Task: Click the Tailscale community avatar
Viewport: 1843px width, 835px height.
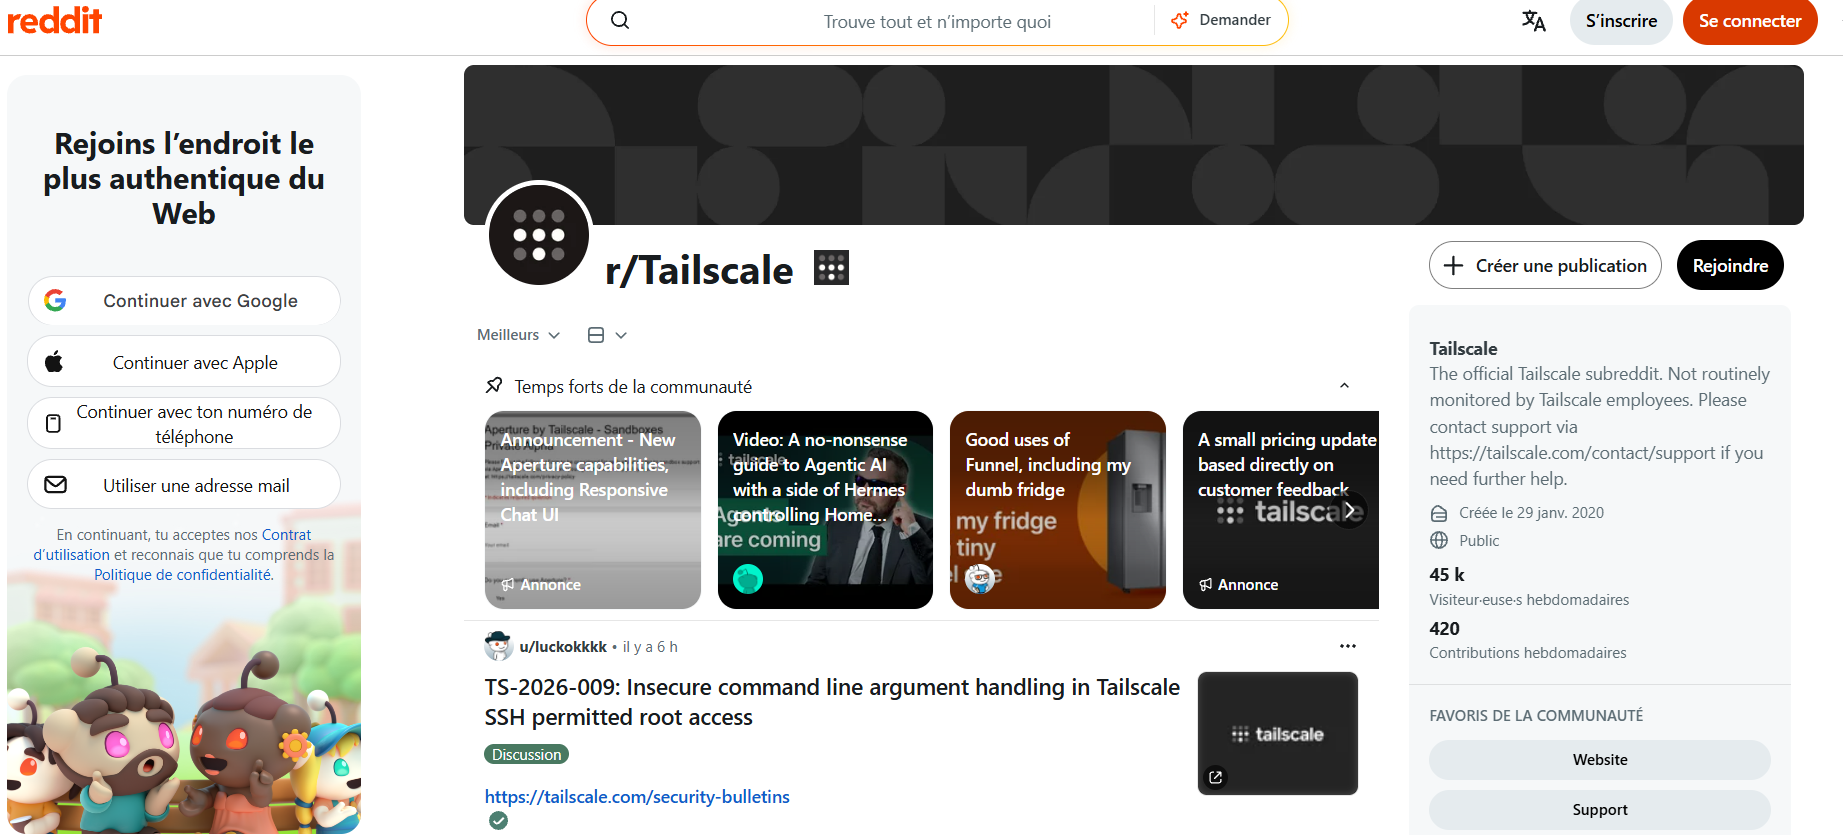Action: pos(539,235)
